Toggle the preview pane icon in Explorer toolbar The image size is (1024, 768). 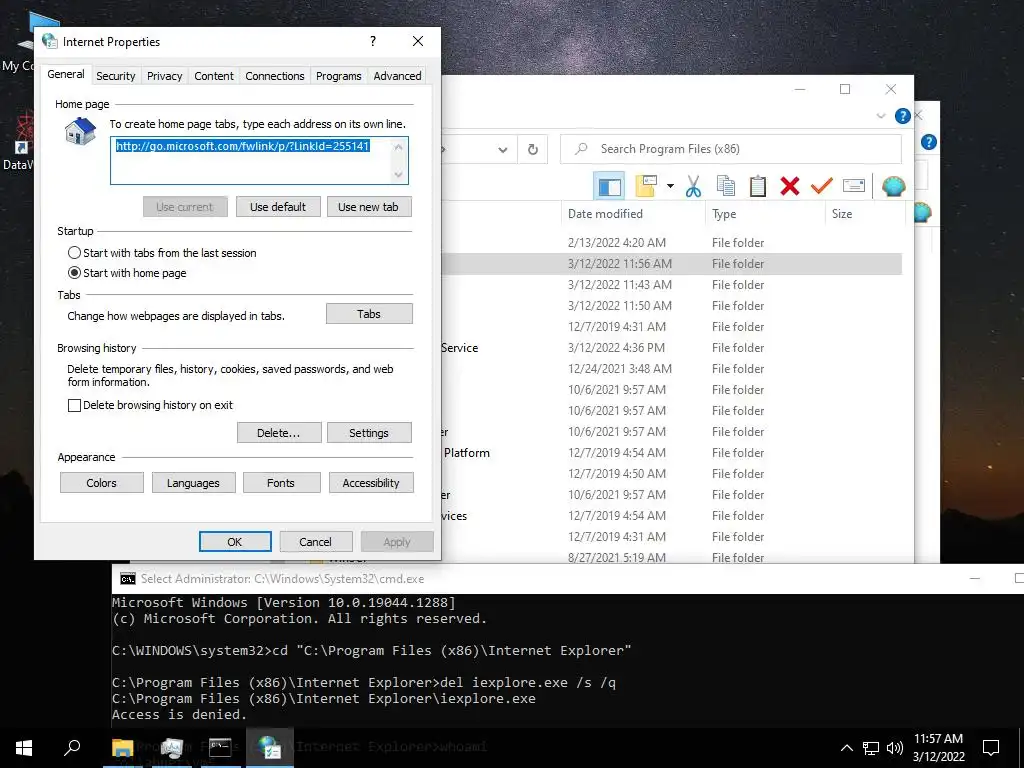(x=609, y=187)
